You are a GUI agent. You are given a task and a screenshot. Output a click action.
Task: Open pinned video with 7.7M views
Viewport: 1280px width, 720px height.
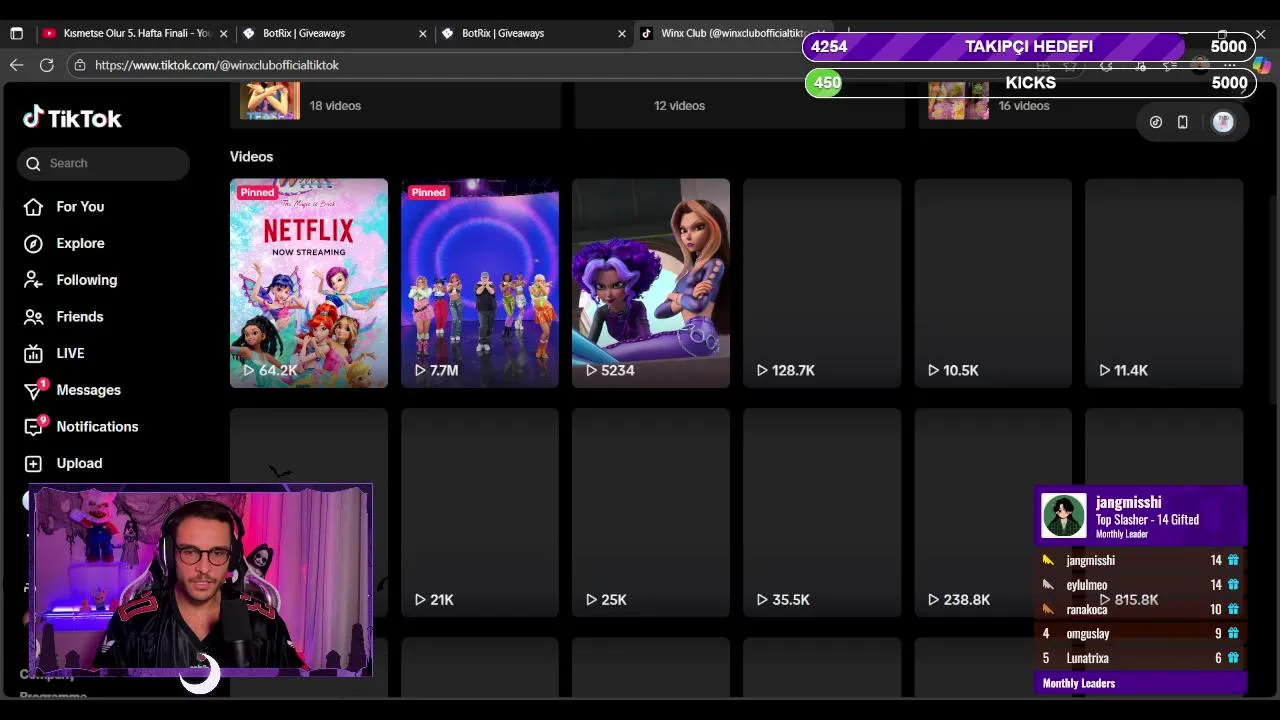tap(480, 283)
